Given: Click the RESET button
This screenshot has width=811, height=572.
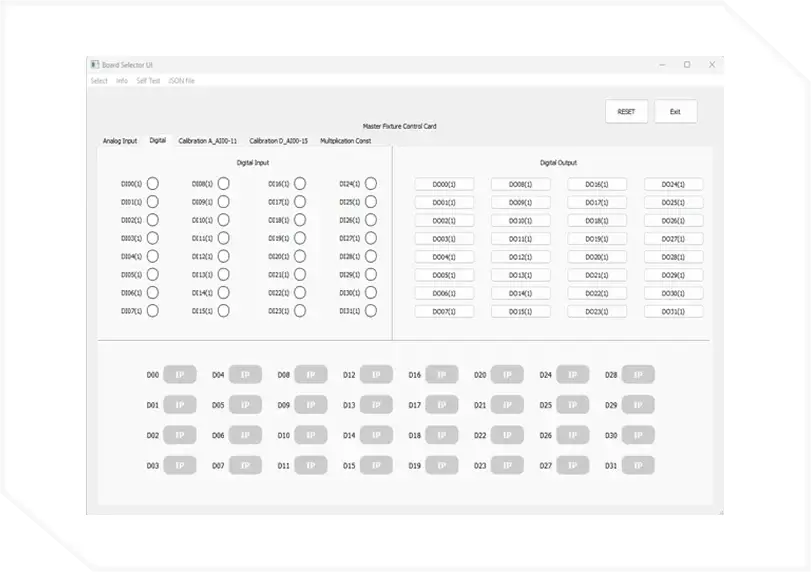Looking at the screenshot, I should pos(626,111).
